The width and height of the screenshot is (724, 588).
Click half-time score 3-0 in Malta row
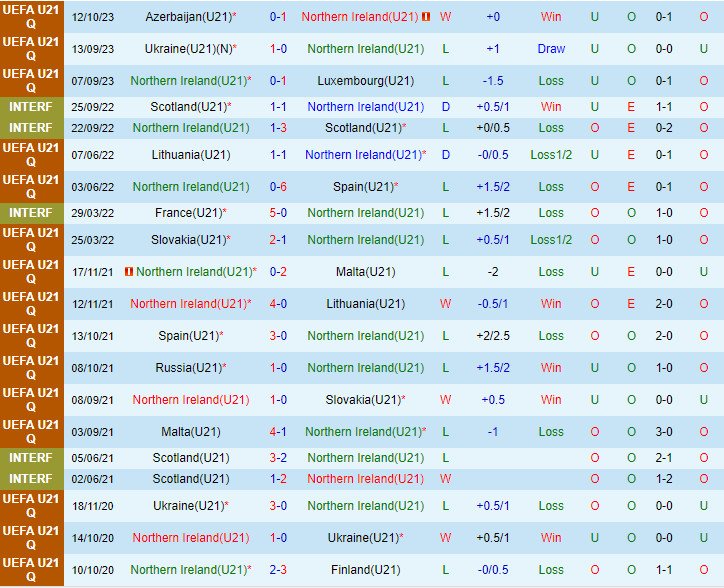tap(664, 431)
